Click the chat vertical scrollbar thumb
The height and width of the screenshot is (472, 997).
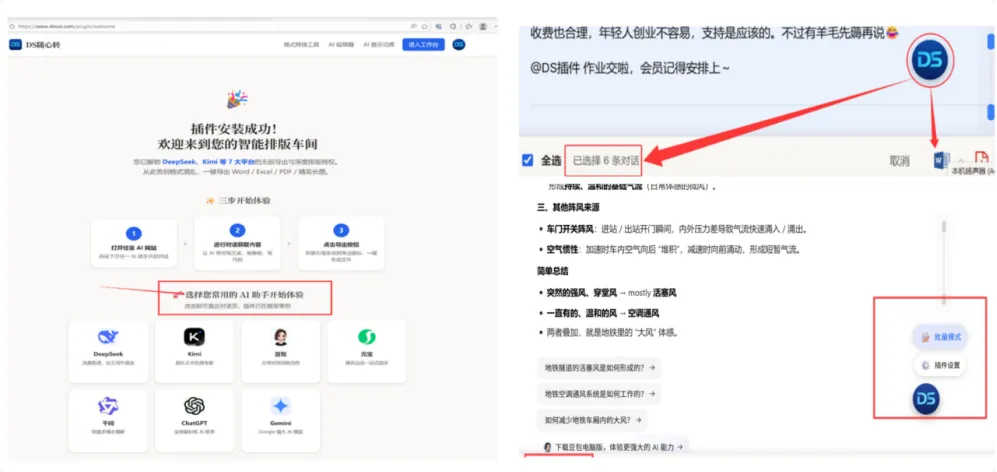[x=944, y=226]
